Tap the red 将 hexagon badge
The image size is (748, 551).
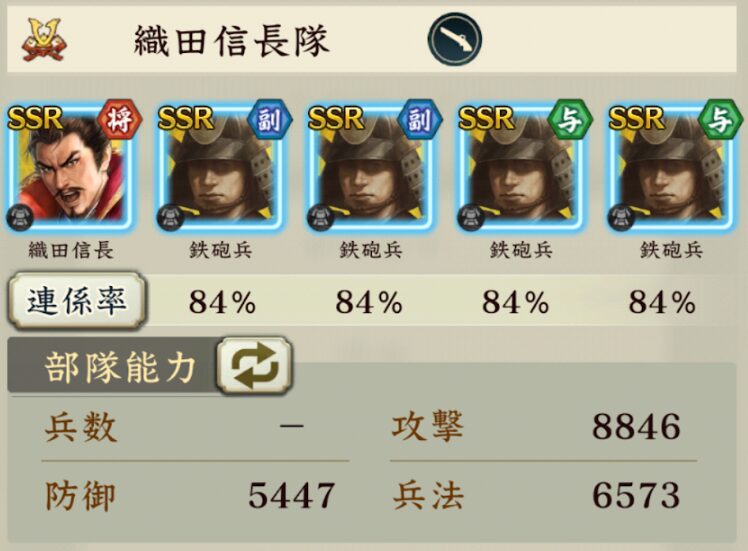click(120, 119)
